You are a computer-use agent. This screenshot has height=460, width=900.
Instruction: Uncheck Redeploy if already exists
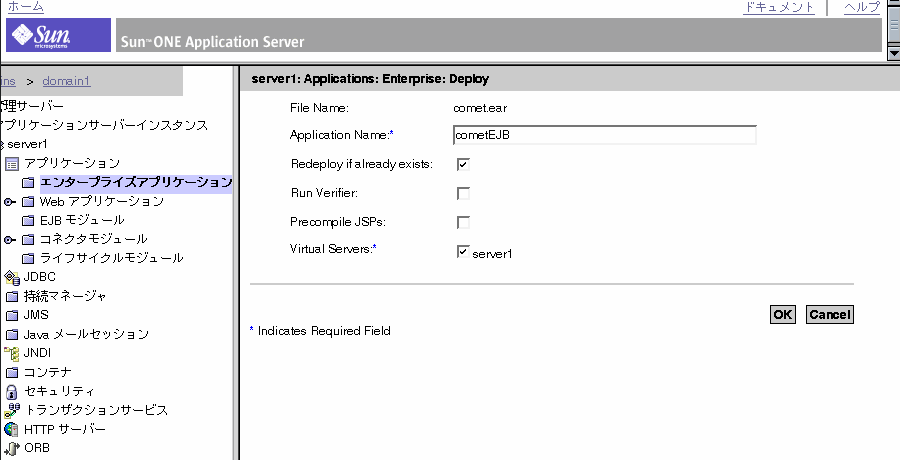[463, 165]
